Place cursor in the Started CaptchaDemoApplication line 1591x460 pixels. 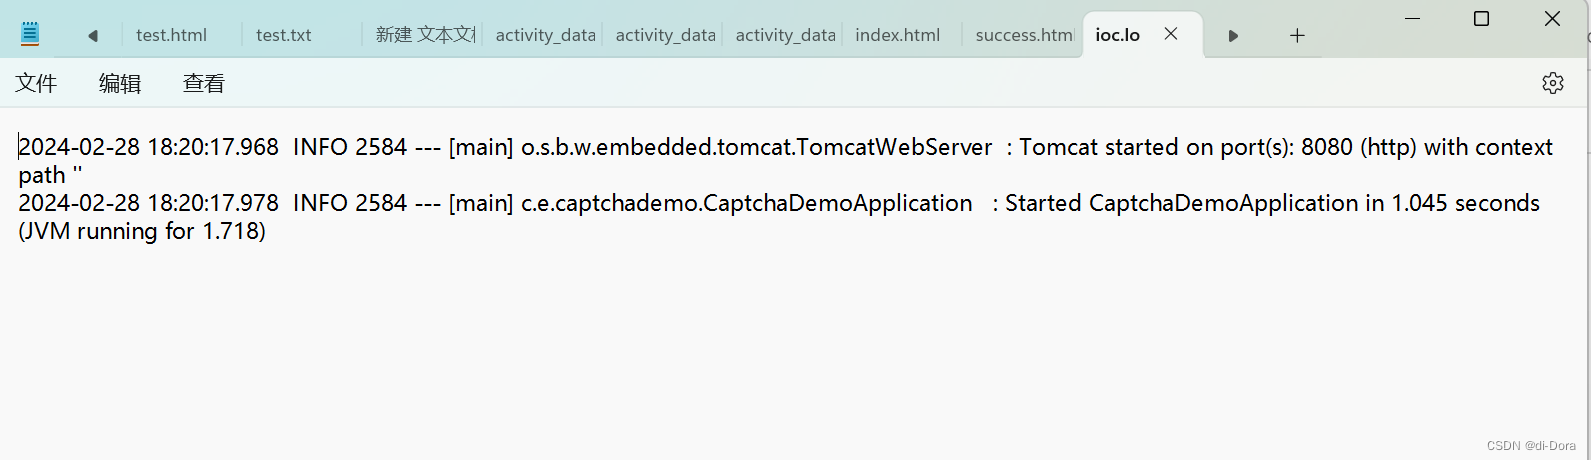pos(779,217)
